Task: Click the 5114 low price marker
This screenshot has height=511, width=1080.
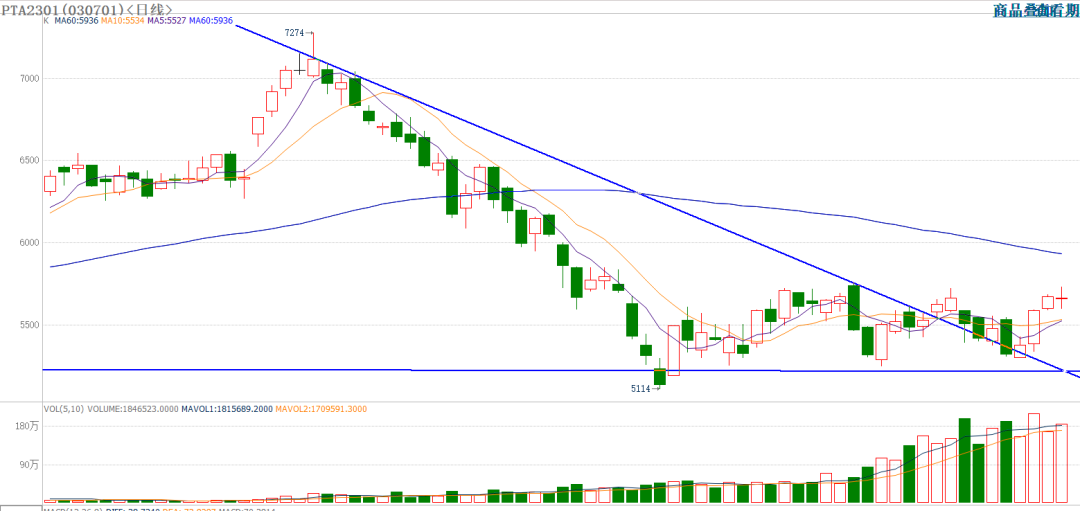Action: [x=641, y=388]
